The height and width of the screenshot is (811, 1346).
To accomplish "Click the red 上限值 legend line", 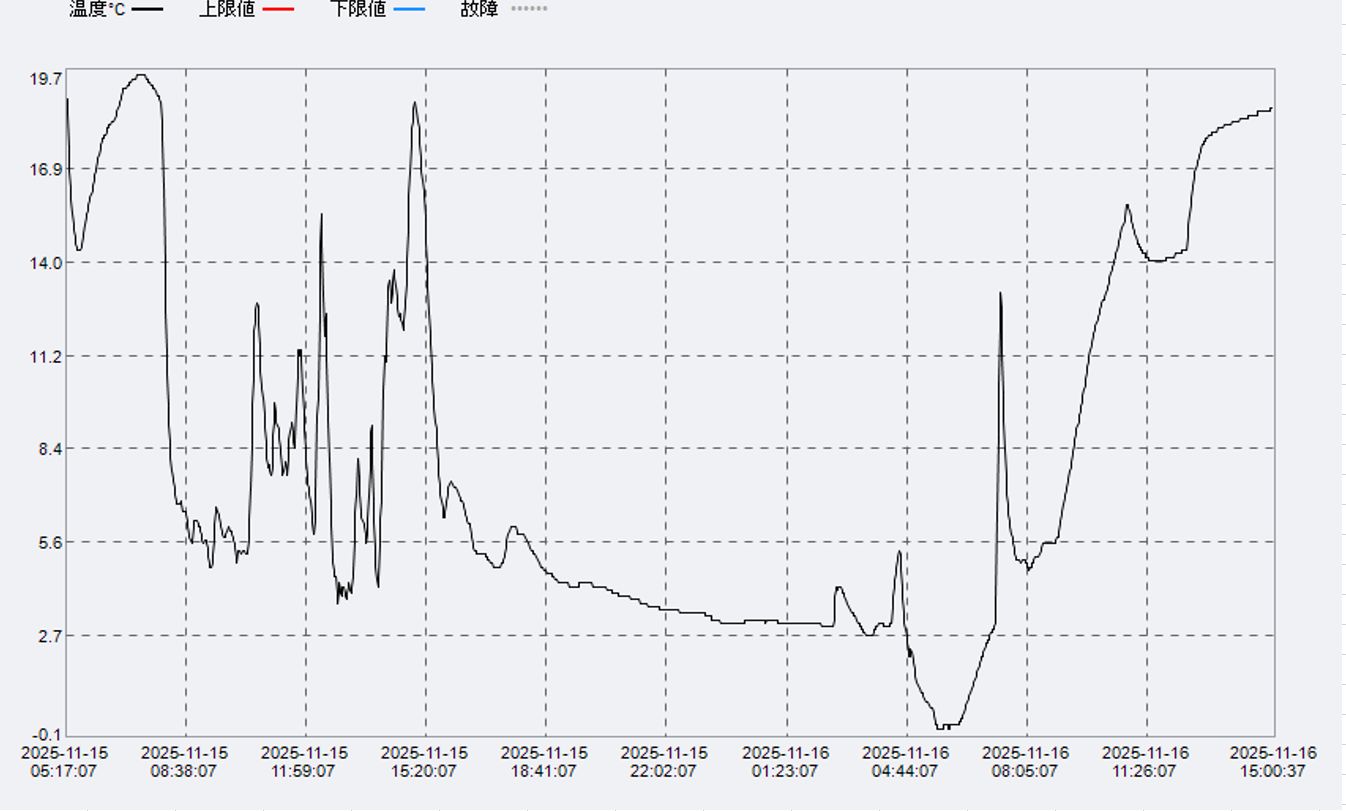I will (277, 9).
